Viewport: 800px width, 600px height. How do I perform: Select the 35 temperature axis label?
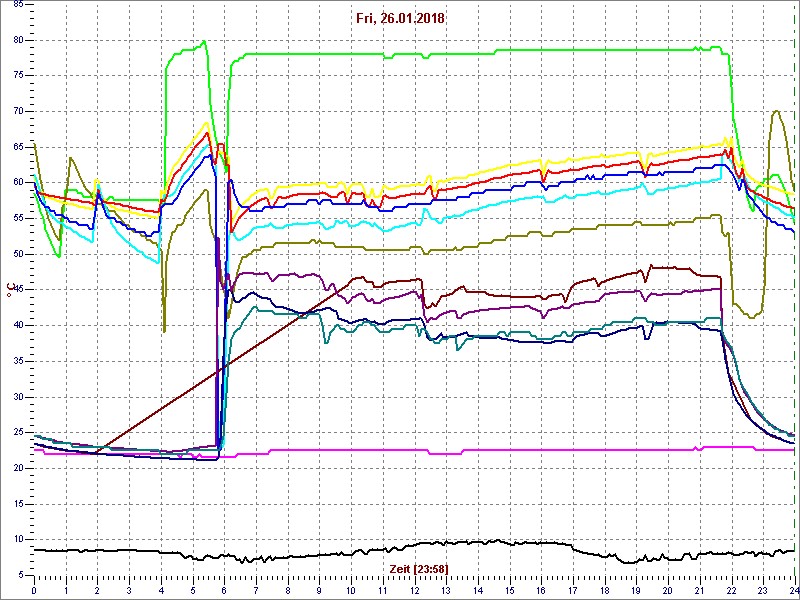click(x=18, y=361)
